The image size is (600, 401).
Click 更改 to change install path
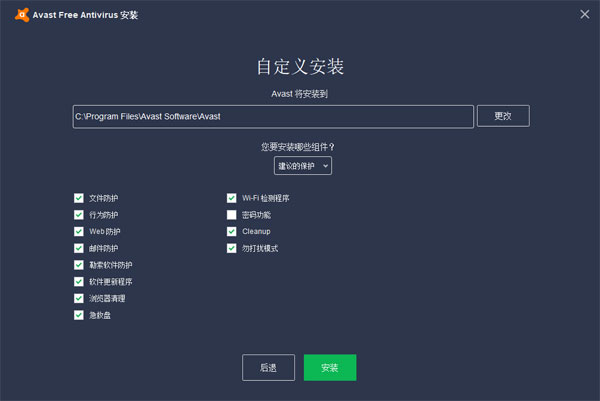(503, 116)
